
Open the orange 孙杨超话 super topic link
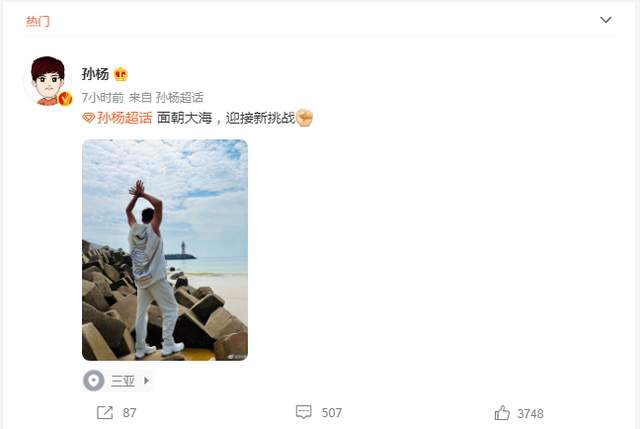[124, 118]
